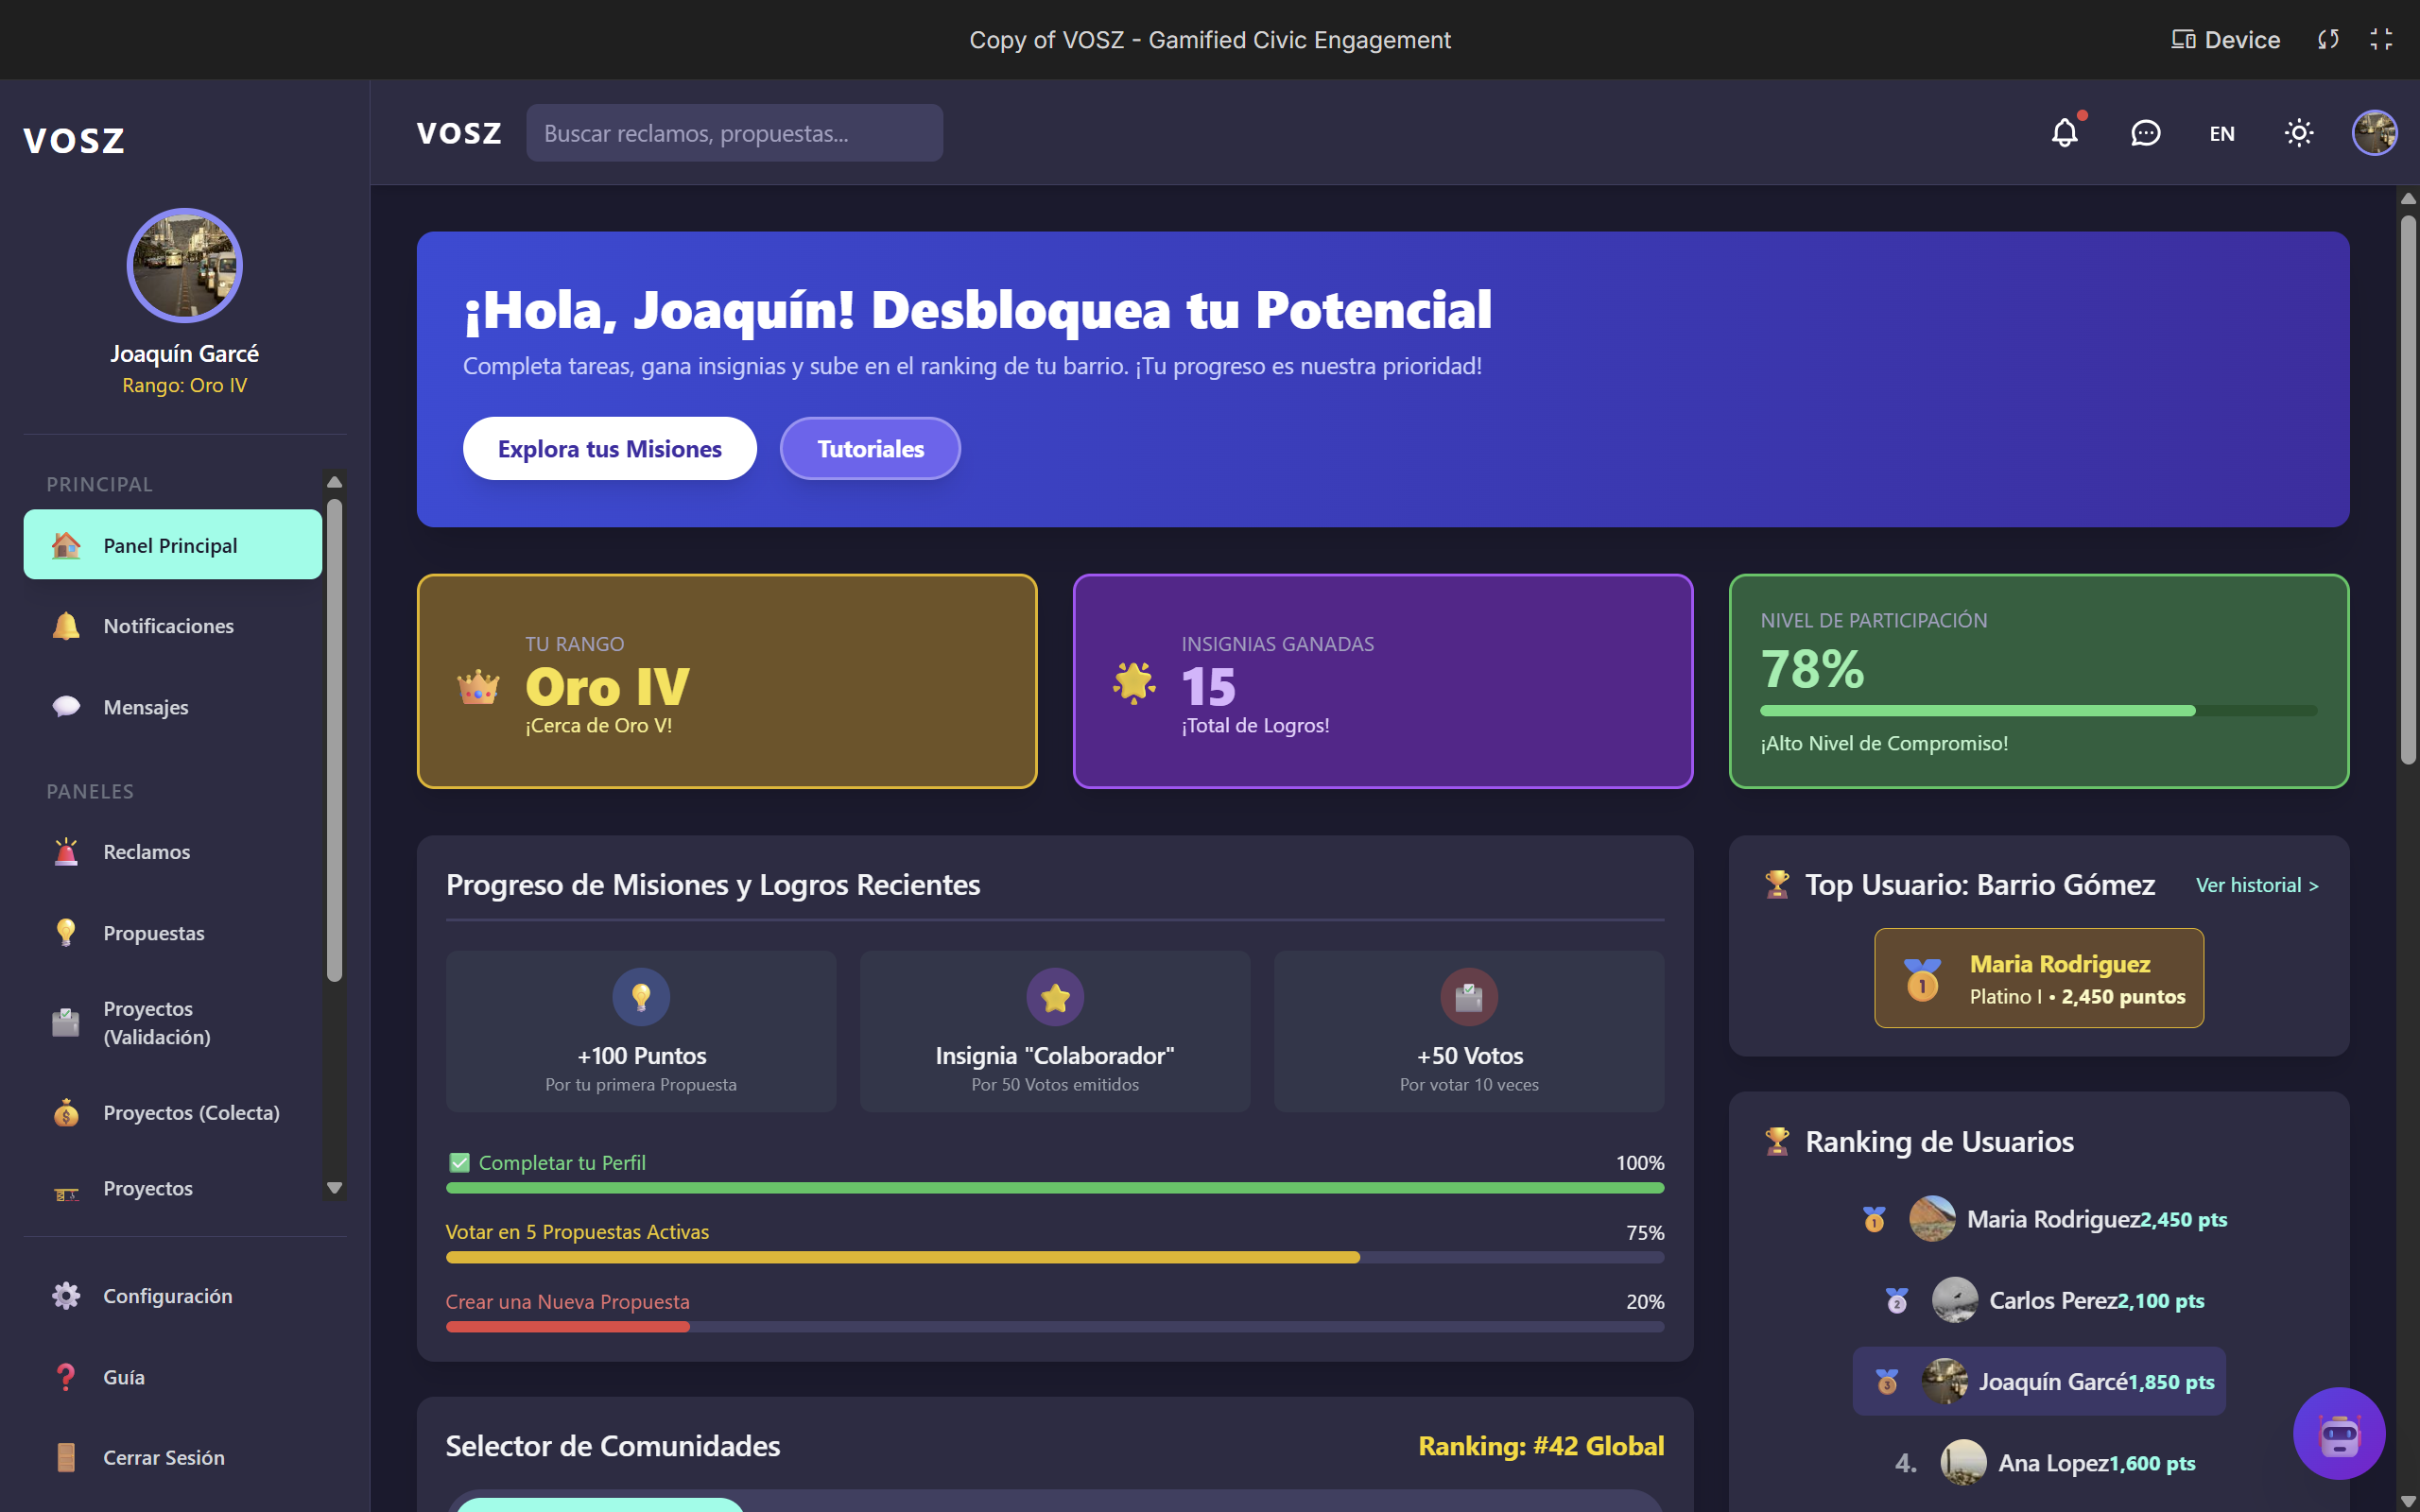Click the Device preview button
The image size is (2420, 1512).
point(2226,39)
